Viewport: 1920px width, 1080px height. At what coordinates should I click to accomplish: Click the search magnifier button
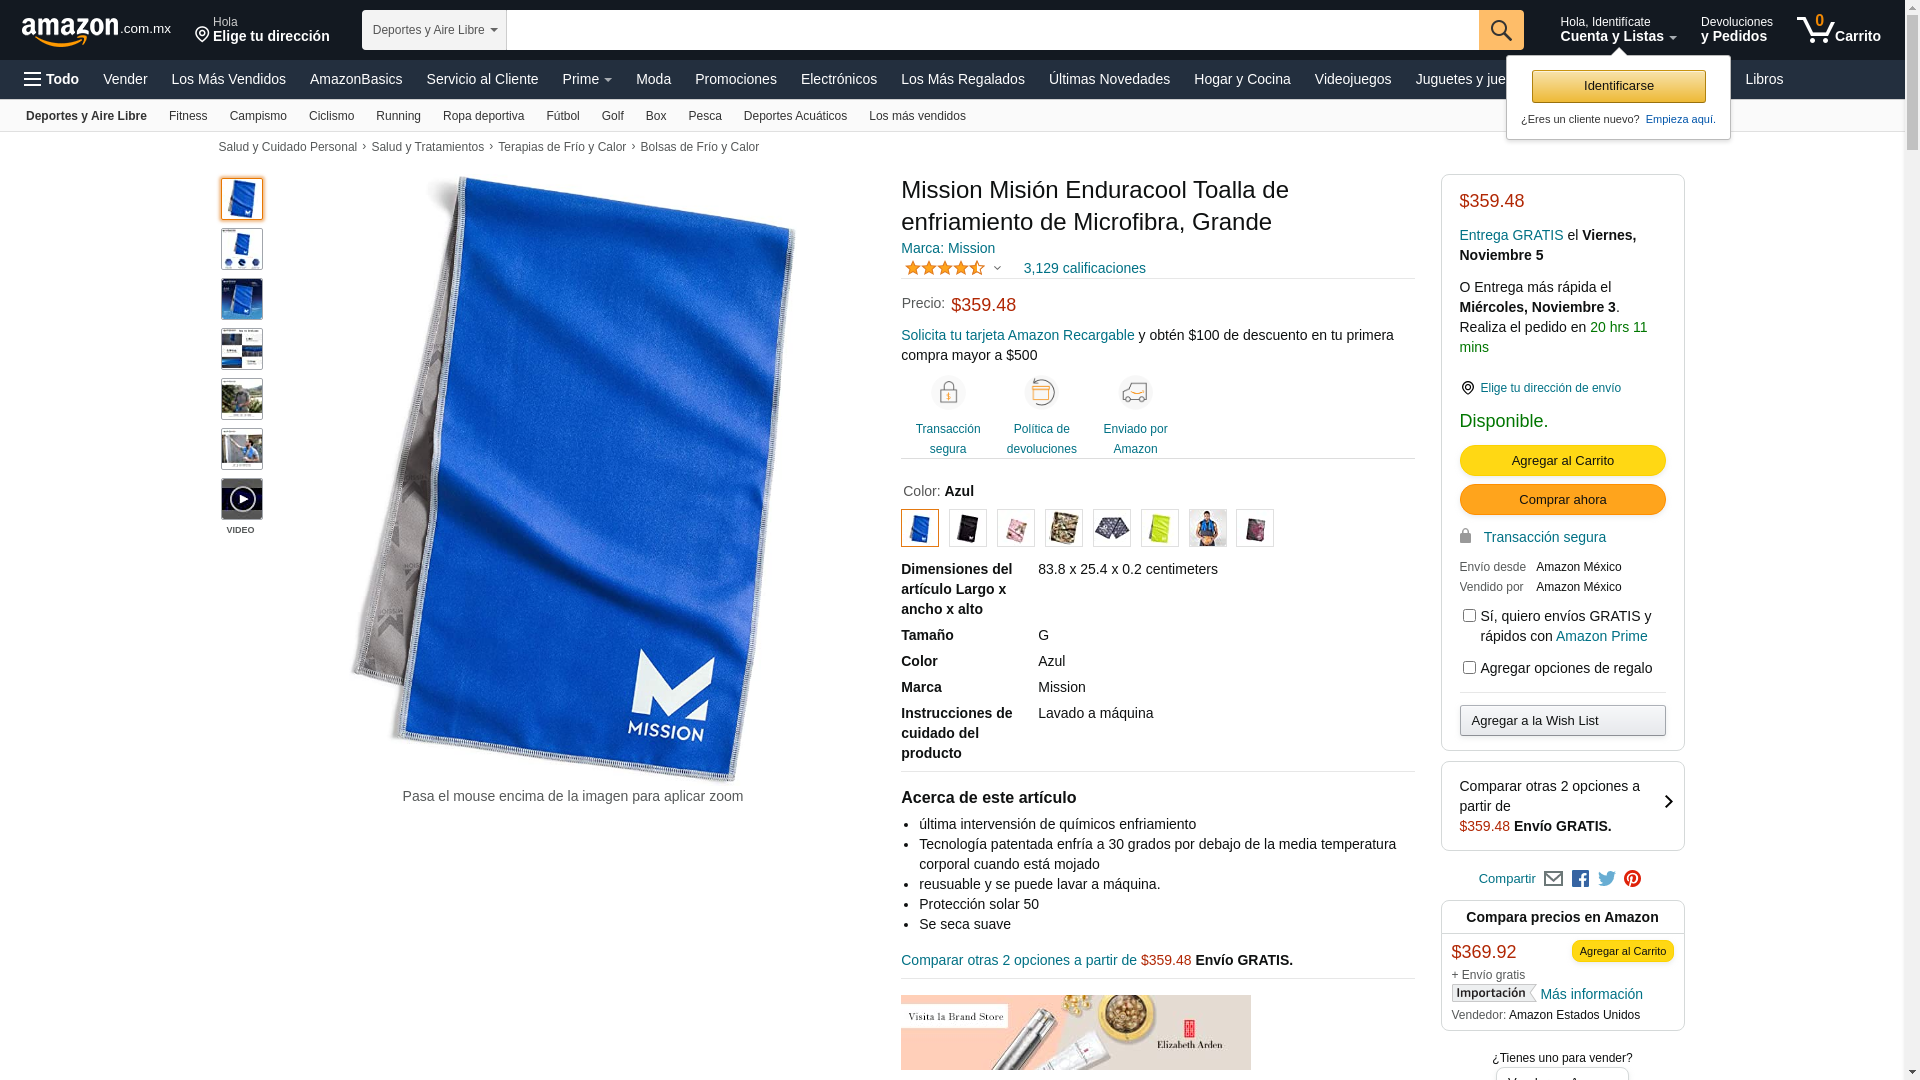click(x=1500, y=30)
